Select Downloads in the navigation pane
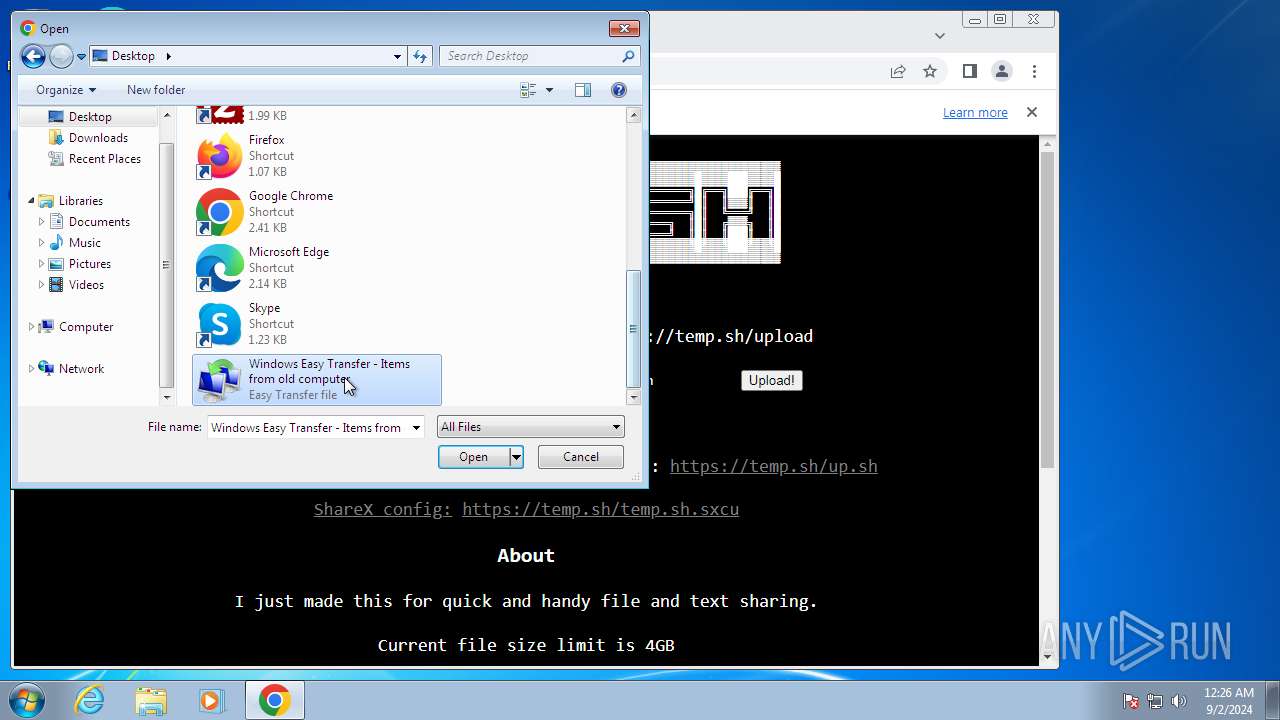This screenshot has width=1280, height=720. click(98, 138)
